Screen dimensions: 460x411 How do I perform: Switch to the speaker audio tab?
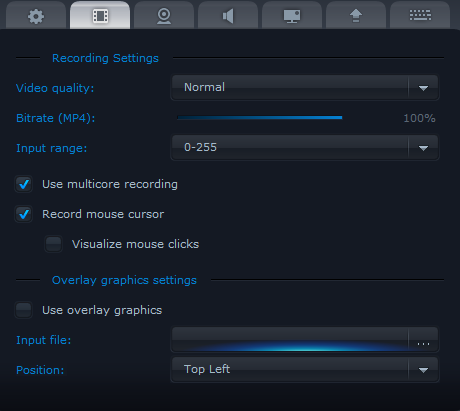228,15
